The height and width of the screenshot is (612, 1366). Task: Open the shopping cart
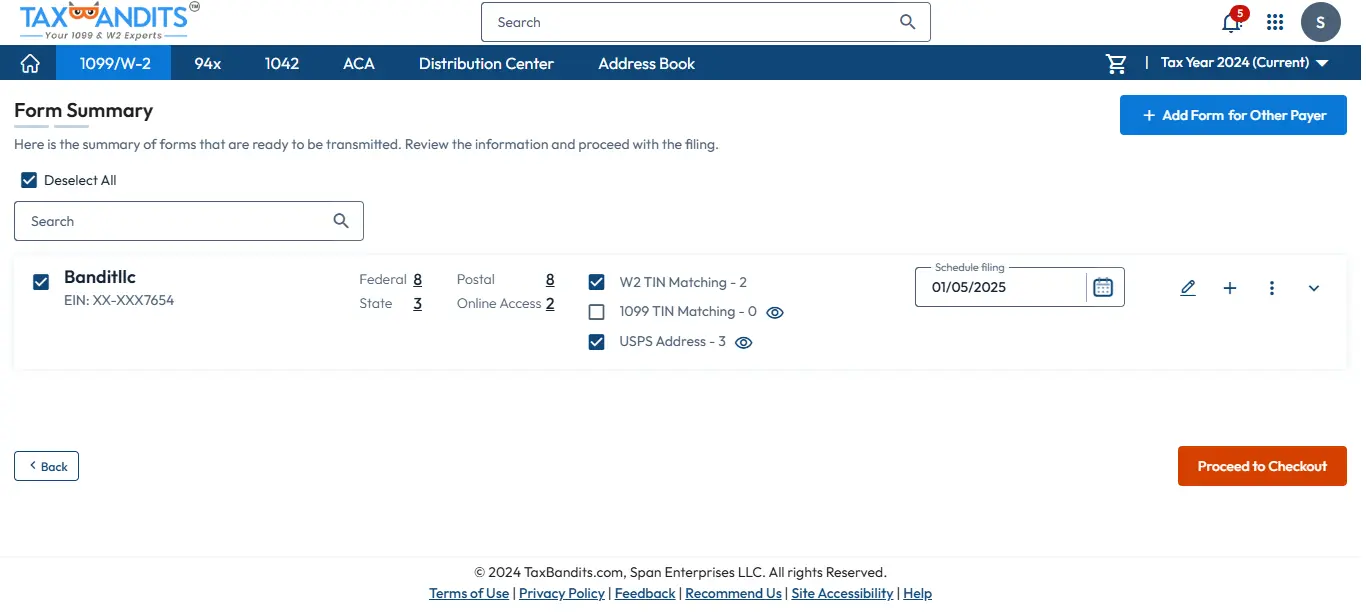(x=1116, y=63)
